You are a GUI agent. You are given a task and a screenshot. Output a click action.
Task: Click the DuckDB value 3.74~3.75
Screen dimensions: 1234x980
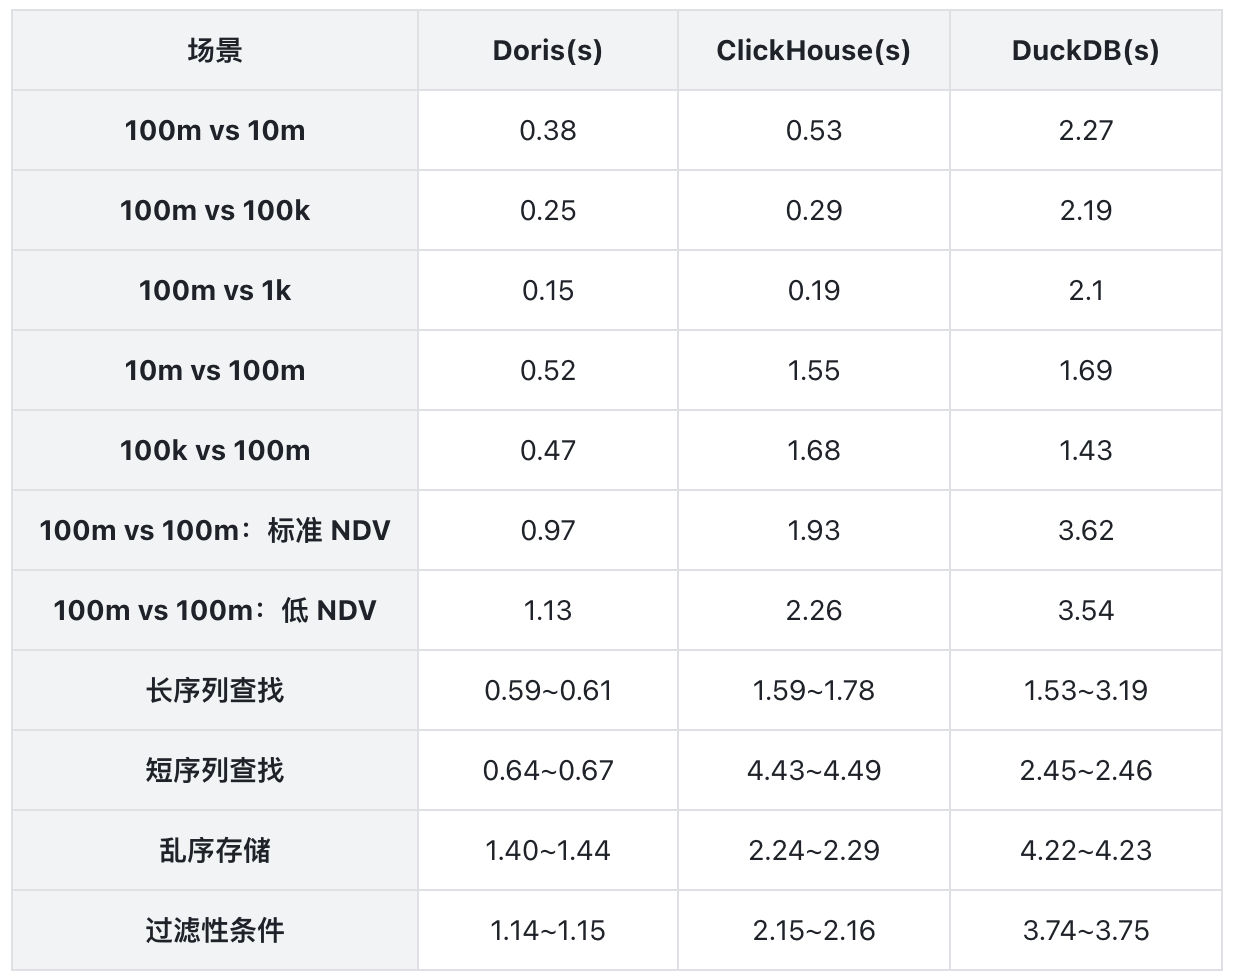[1086, 930]
